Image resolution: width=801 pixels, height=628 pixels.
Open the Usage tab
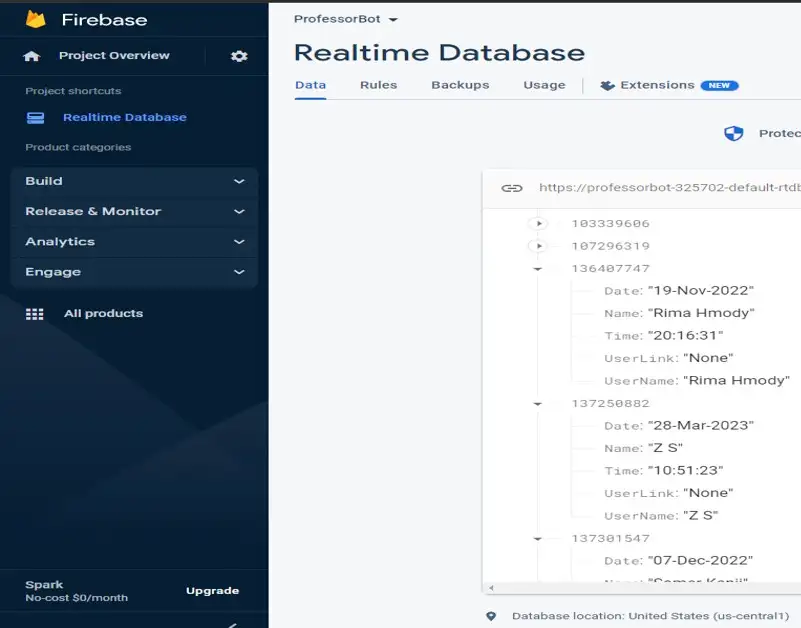point(544,85)
